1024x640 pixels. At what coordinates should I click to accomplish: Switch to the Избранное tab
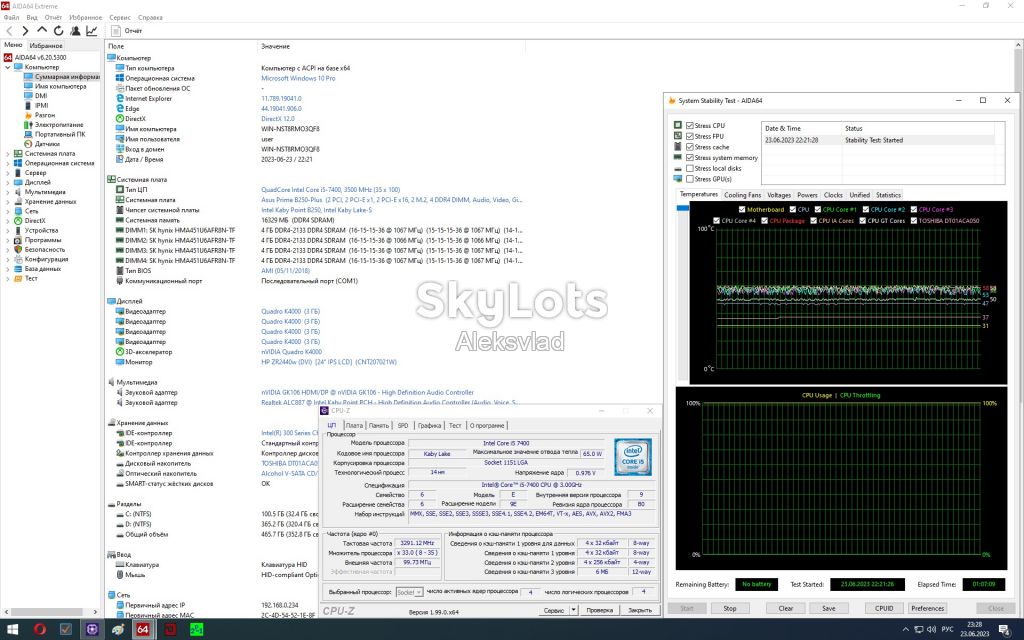tap(46, 46)
